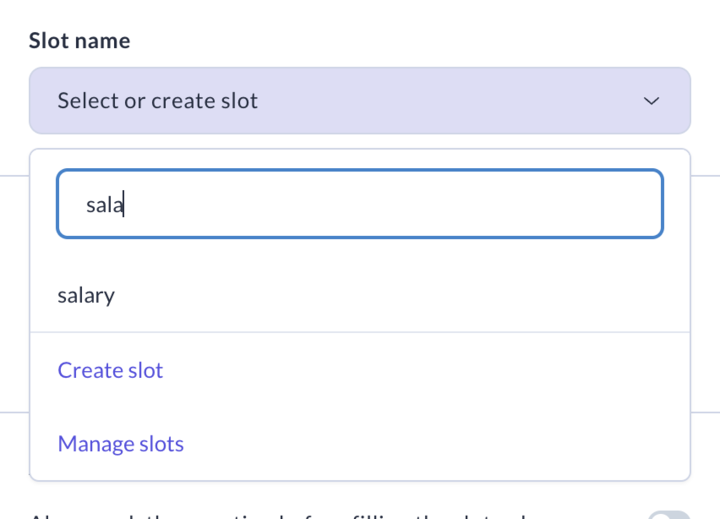This screenshot has height=519, width=720.
Task: Click the 'Select or create slot' placeholder text
Action: 158,101
